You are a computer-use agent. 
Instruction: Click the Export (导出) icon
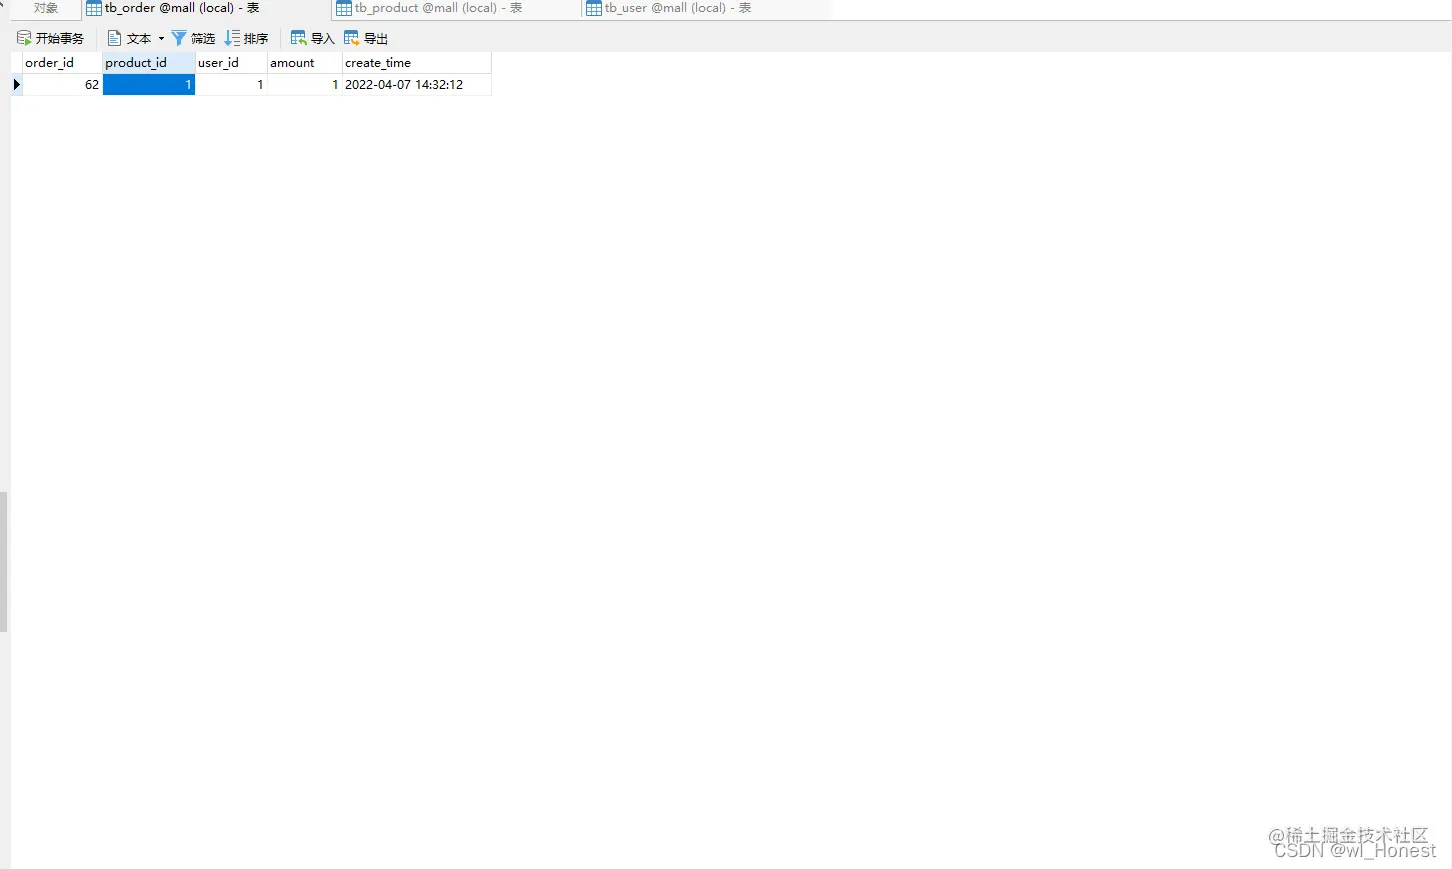(351, 38)
